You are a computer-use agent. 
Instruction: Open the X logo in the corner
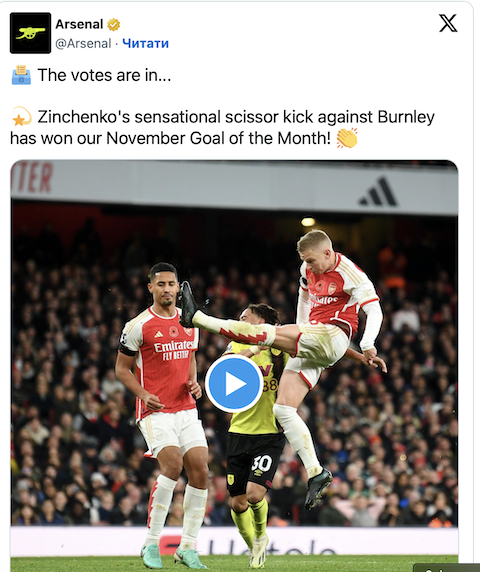448,23
